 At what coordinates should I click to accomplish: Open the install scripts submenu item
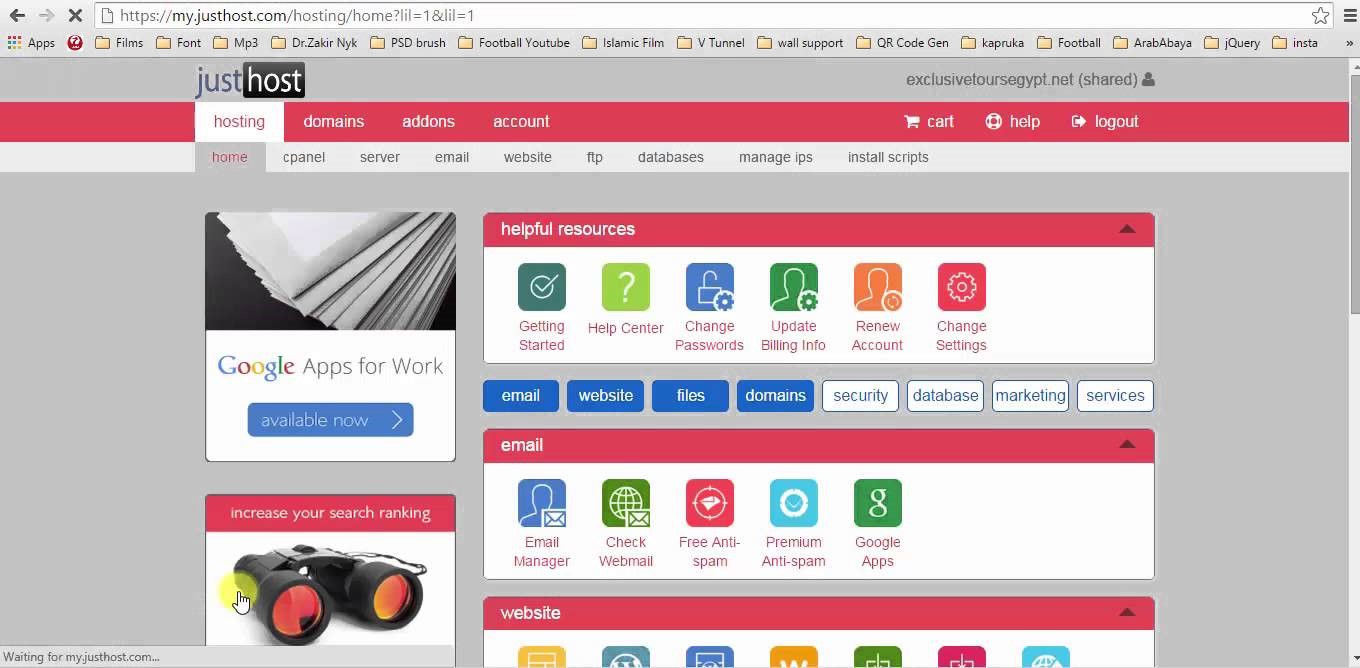point(888,157)
